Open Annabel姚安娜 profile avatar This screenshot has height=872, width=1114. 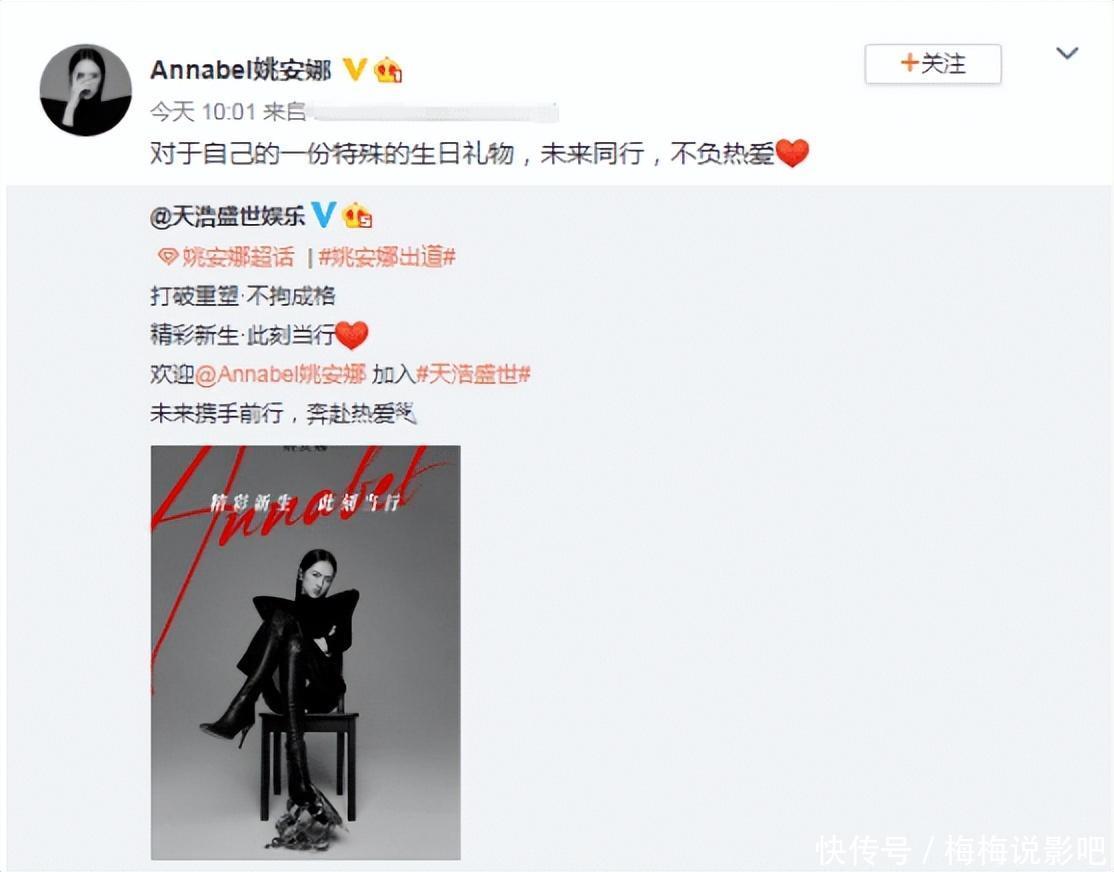tap(85, 90)
